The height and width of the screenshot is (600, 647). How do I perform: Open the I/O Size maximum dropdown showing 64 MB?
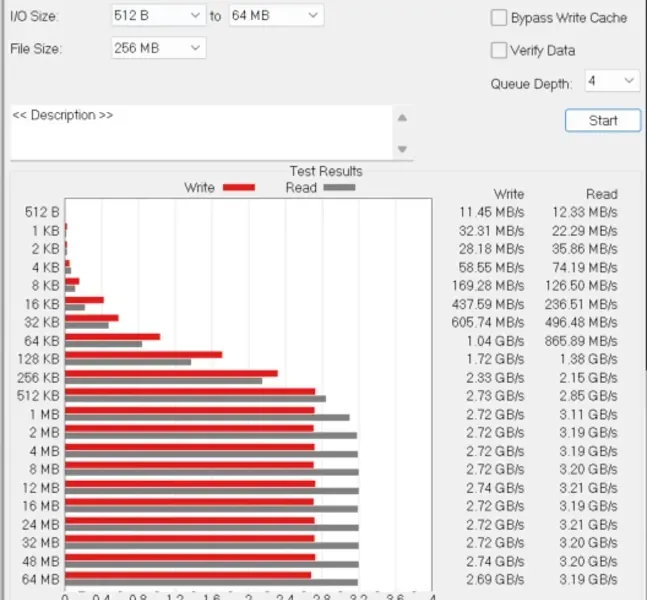click(x=276, y=16)
